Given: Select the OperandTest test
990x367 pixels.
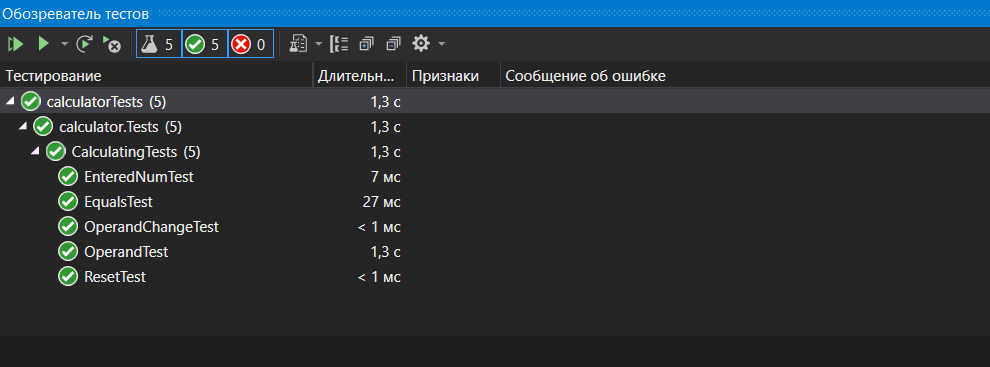Looking at the screenshot, I should 126,252.
